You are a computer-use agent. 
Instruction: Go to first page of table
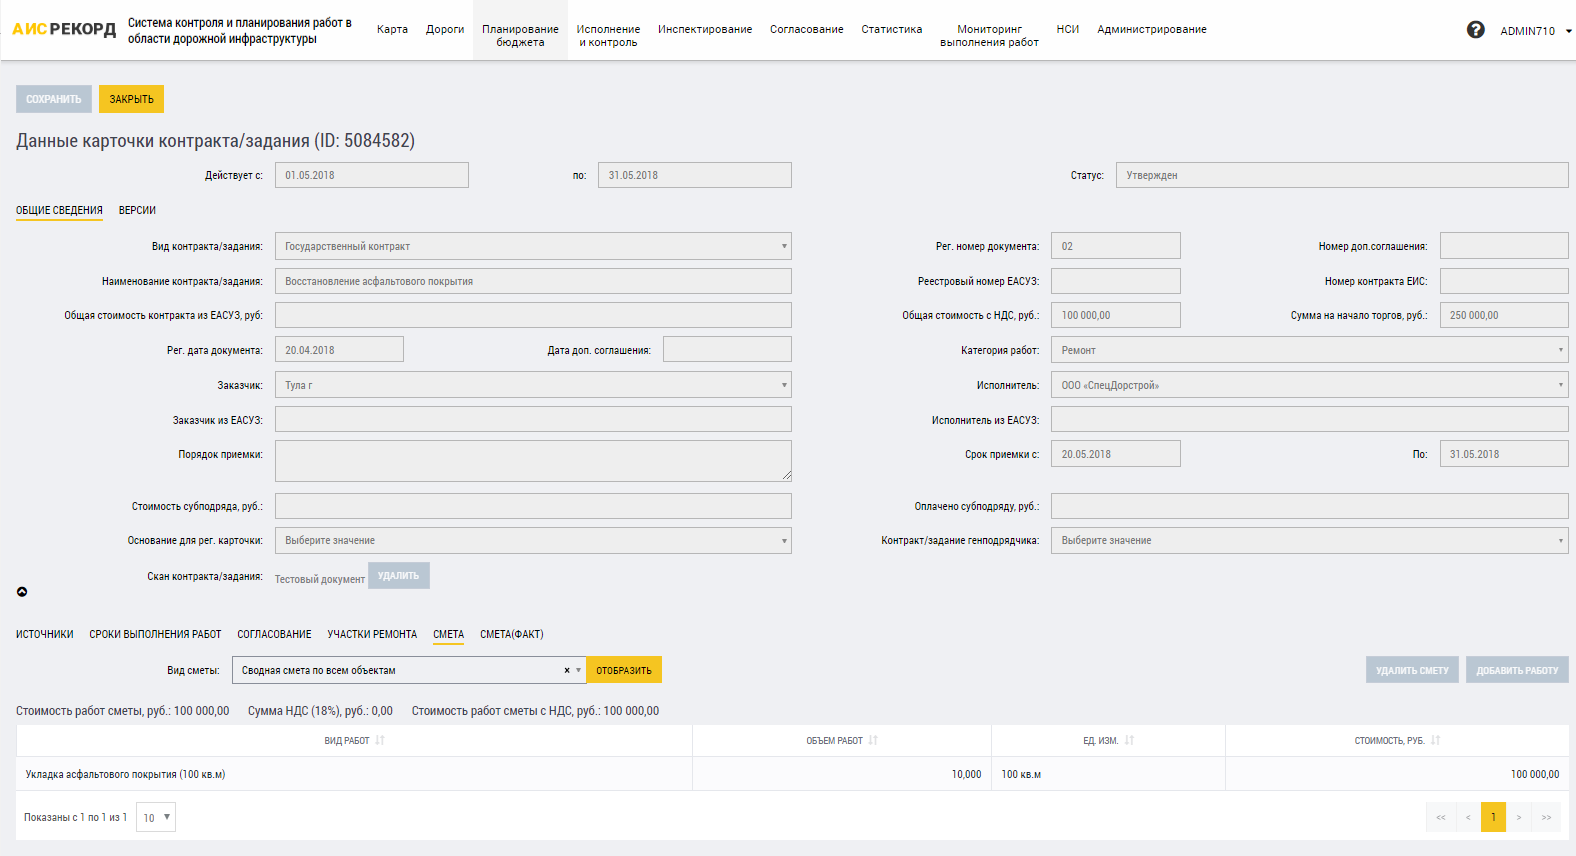(x=1441, y=817)
